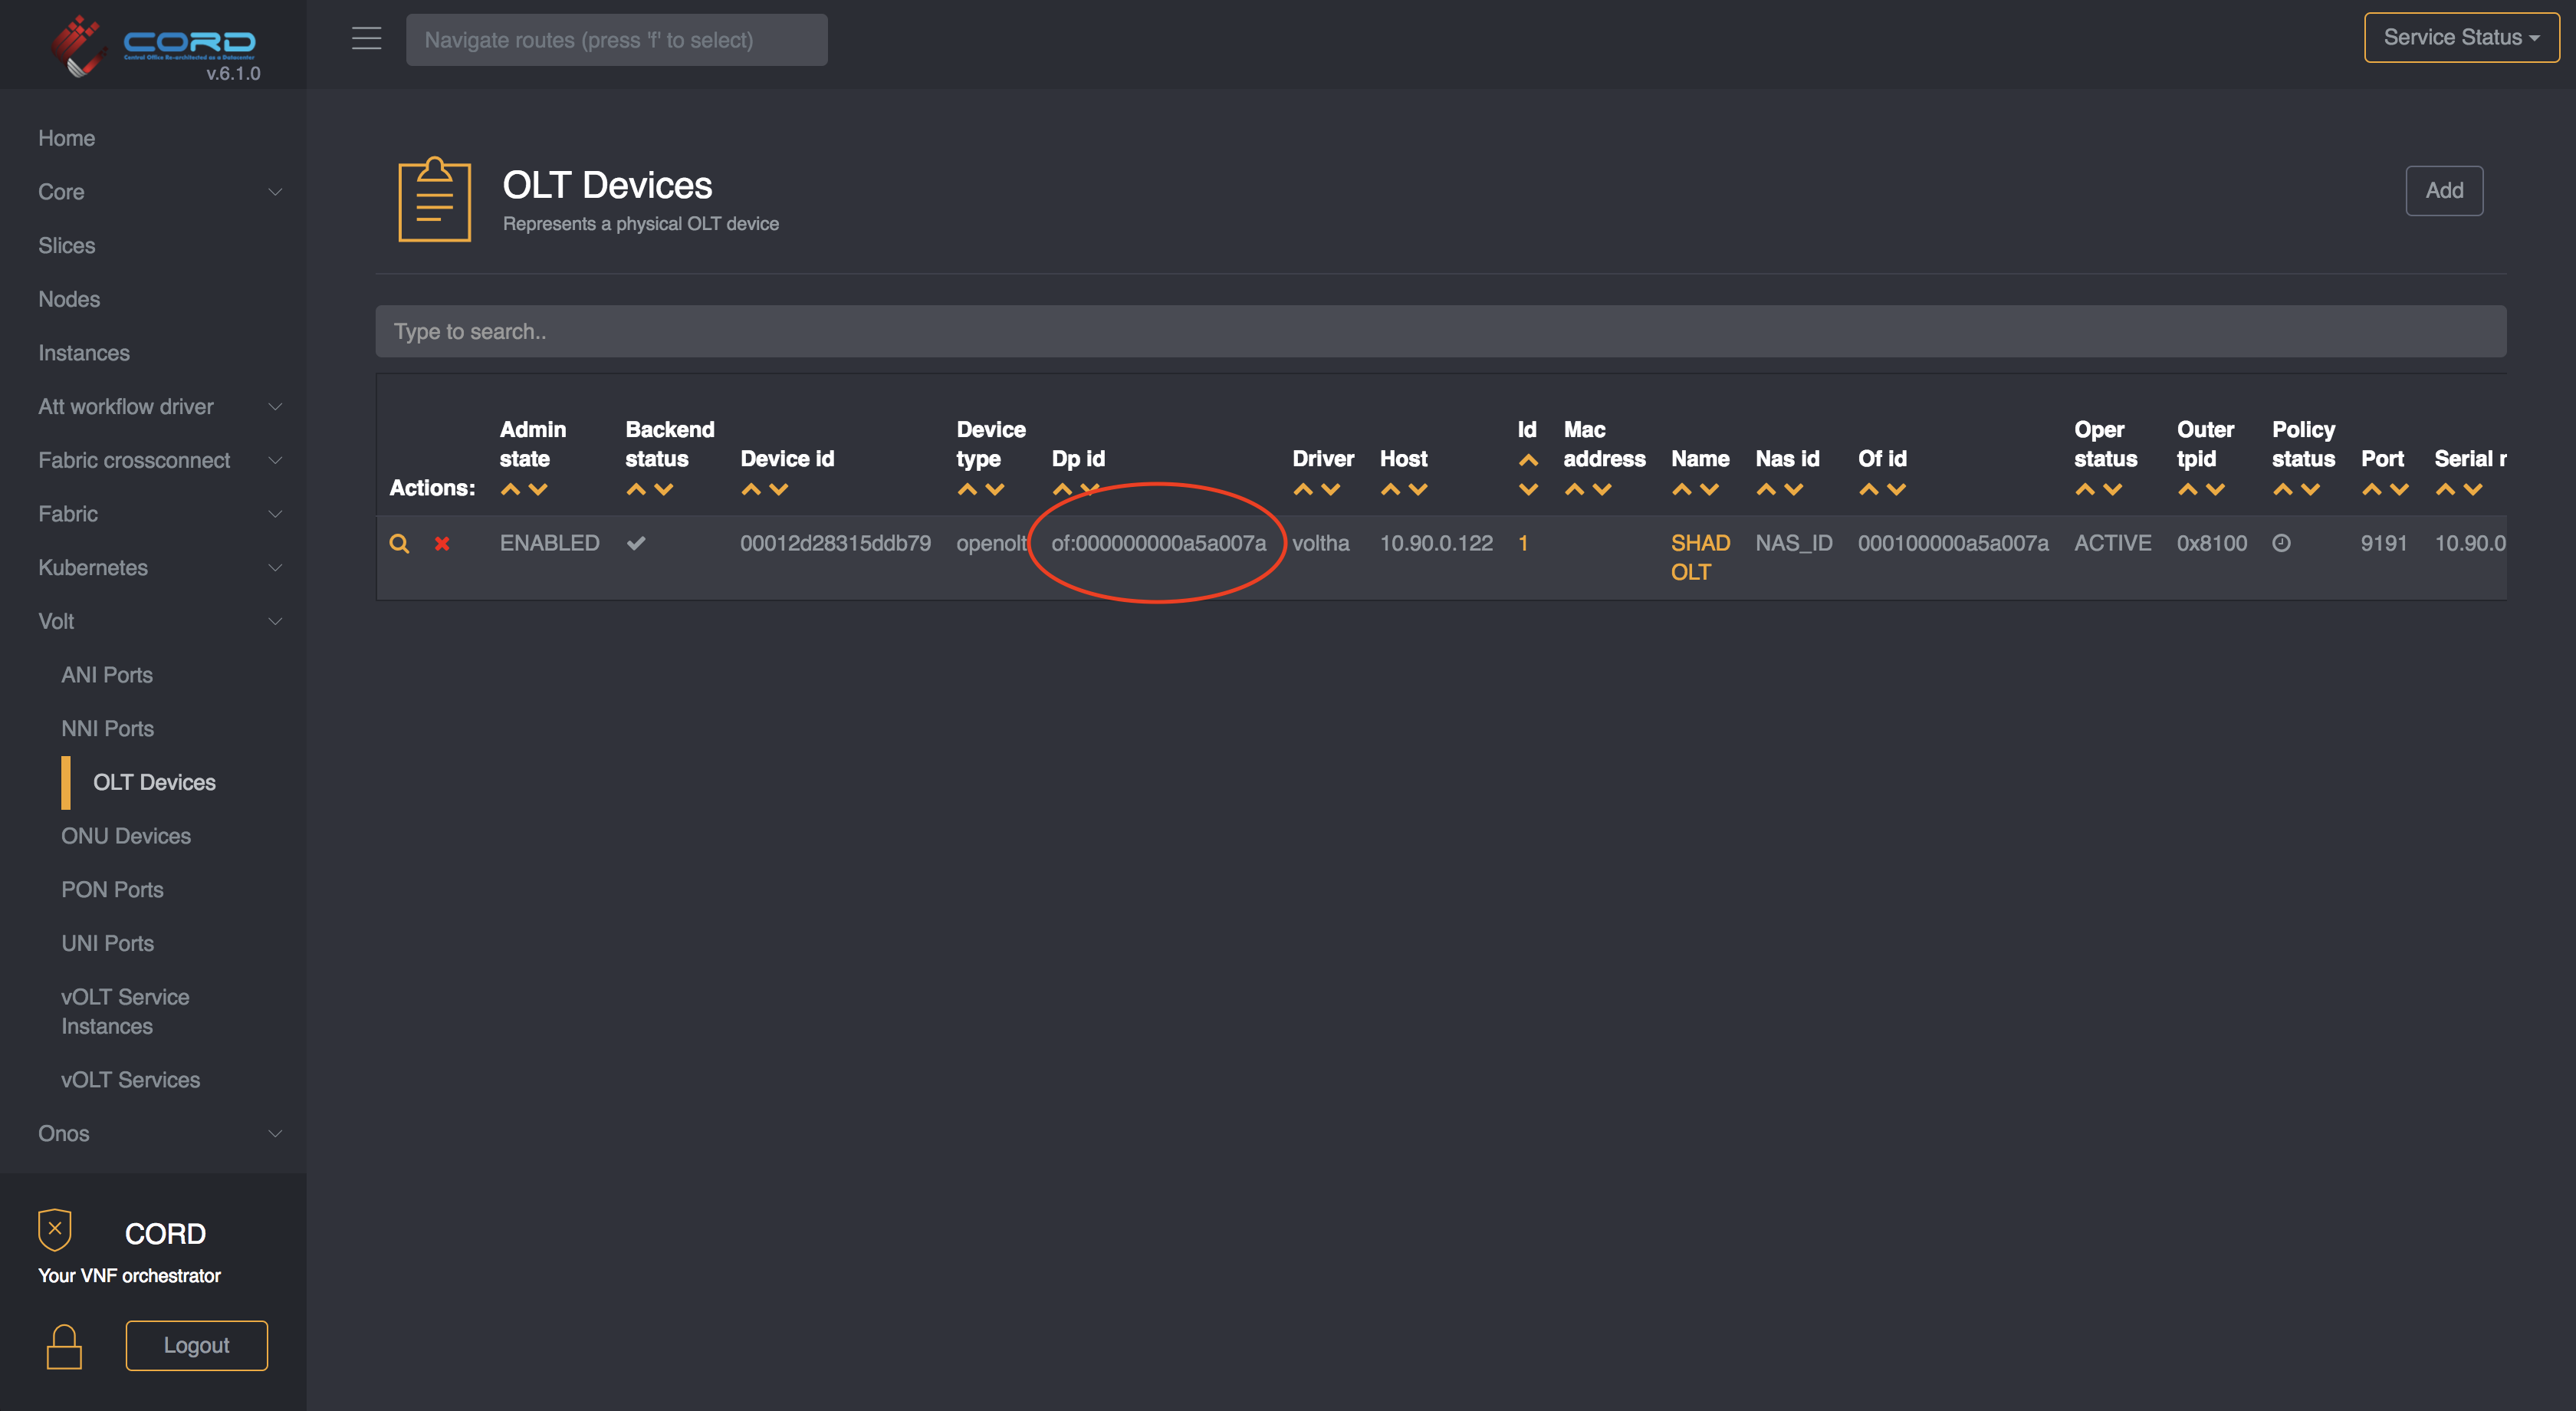Click the Type to search field

[1441, 331]
